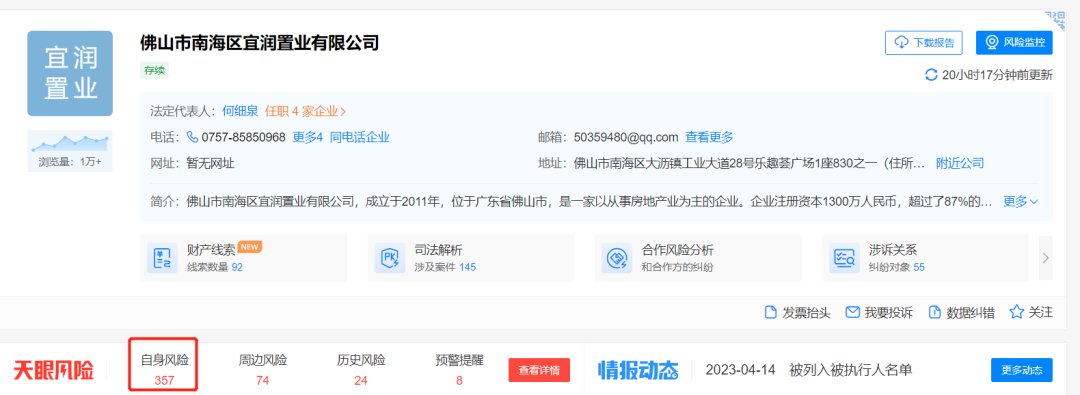Open 司法解析 card title

pos(438,250)
